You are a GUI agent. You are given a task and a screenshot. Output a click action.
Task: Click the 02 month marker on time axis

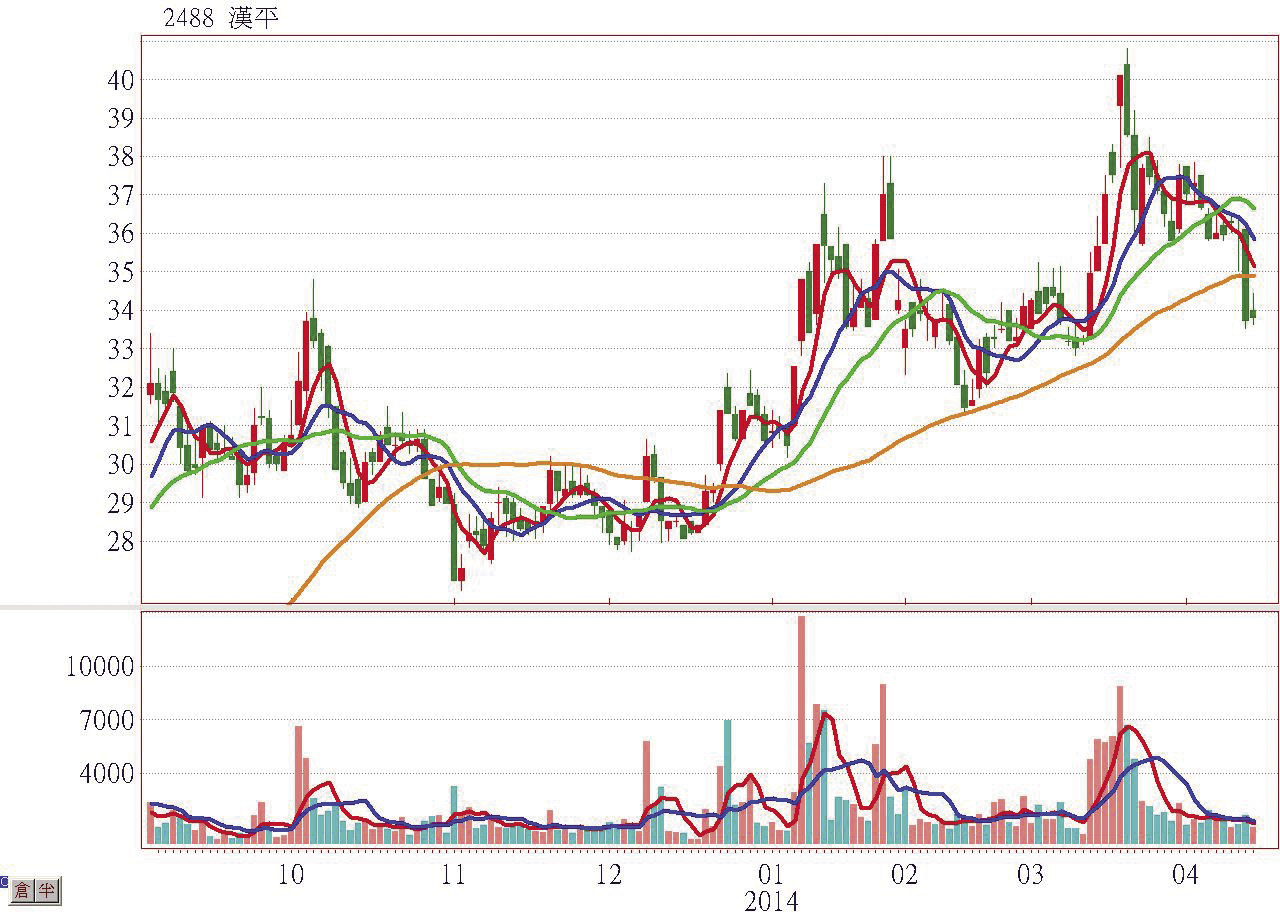click(x=904, y=874)
